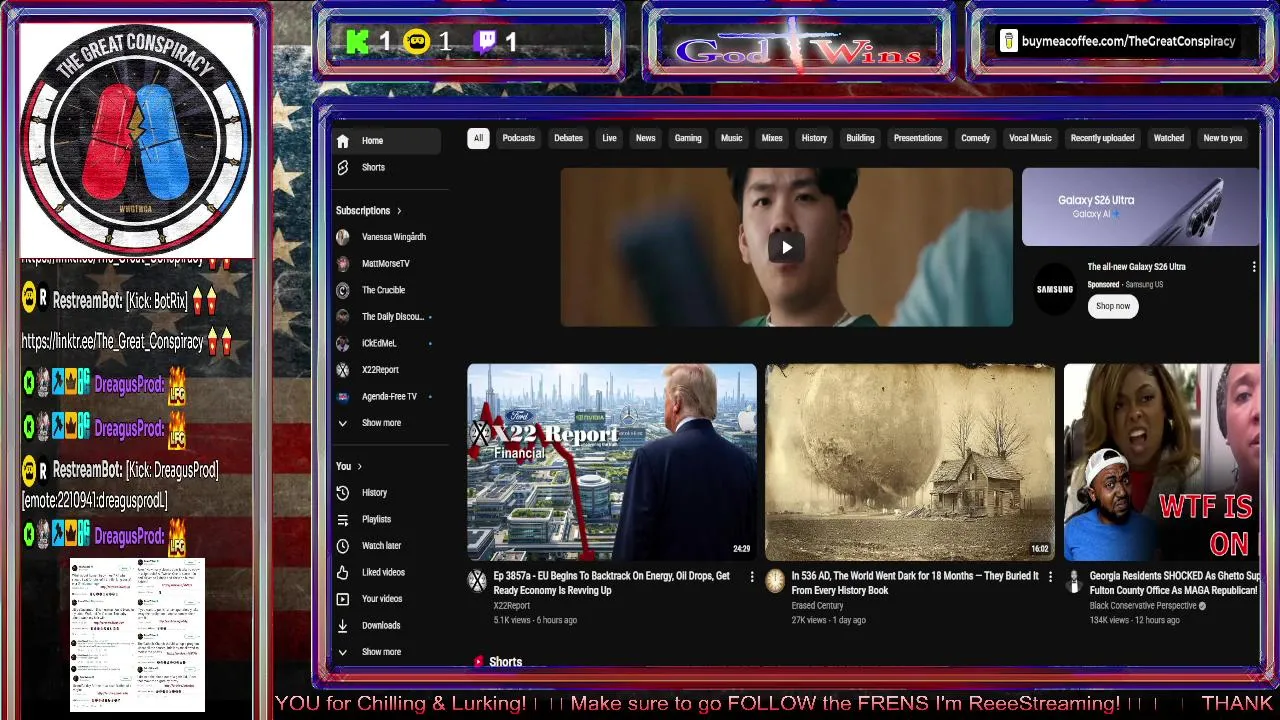Open Black Conservative Perspective channel link
This screenshot has height=720, width=1280.
click(1143, 606)
